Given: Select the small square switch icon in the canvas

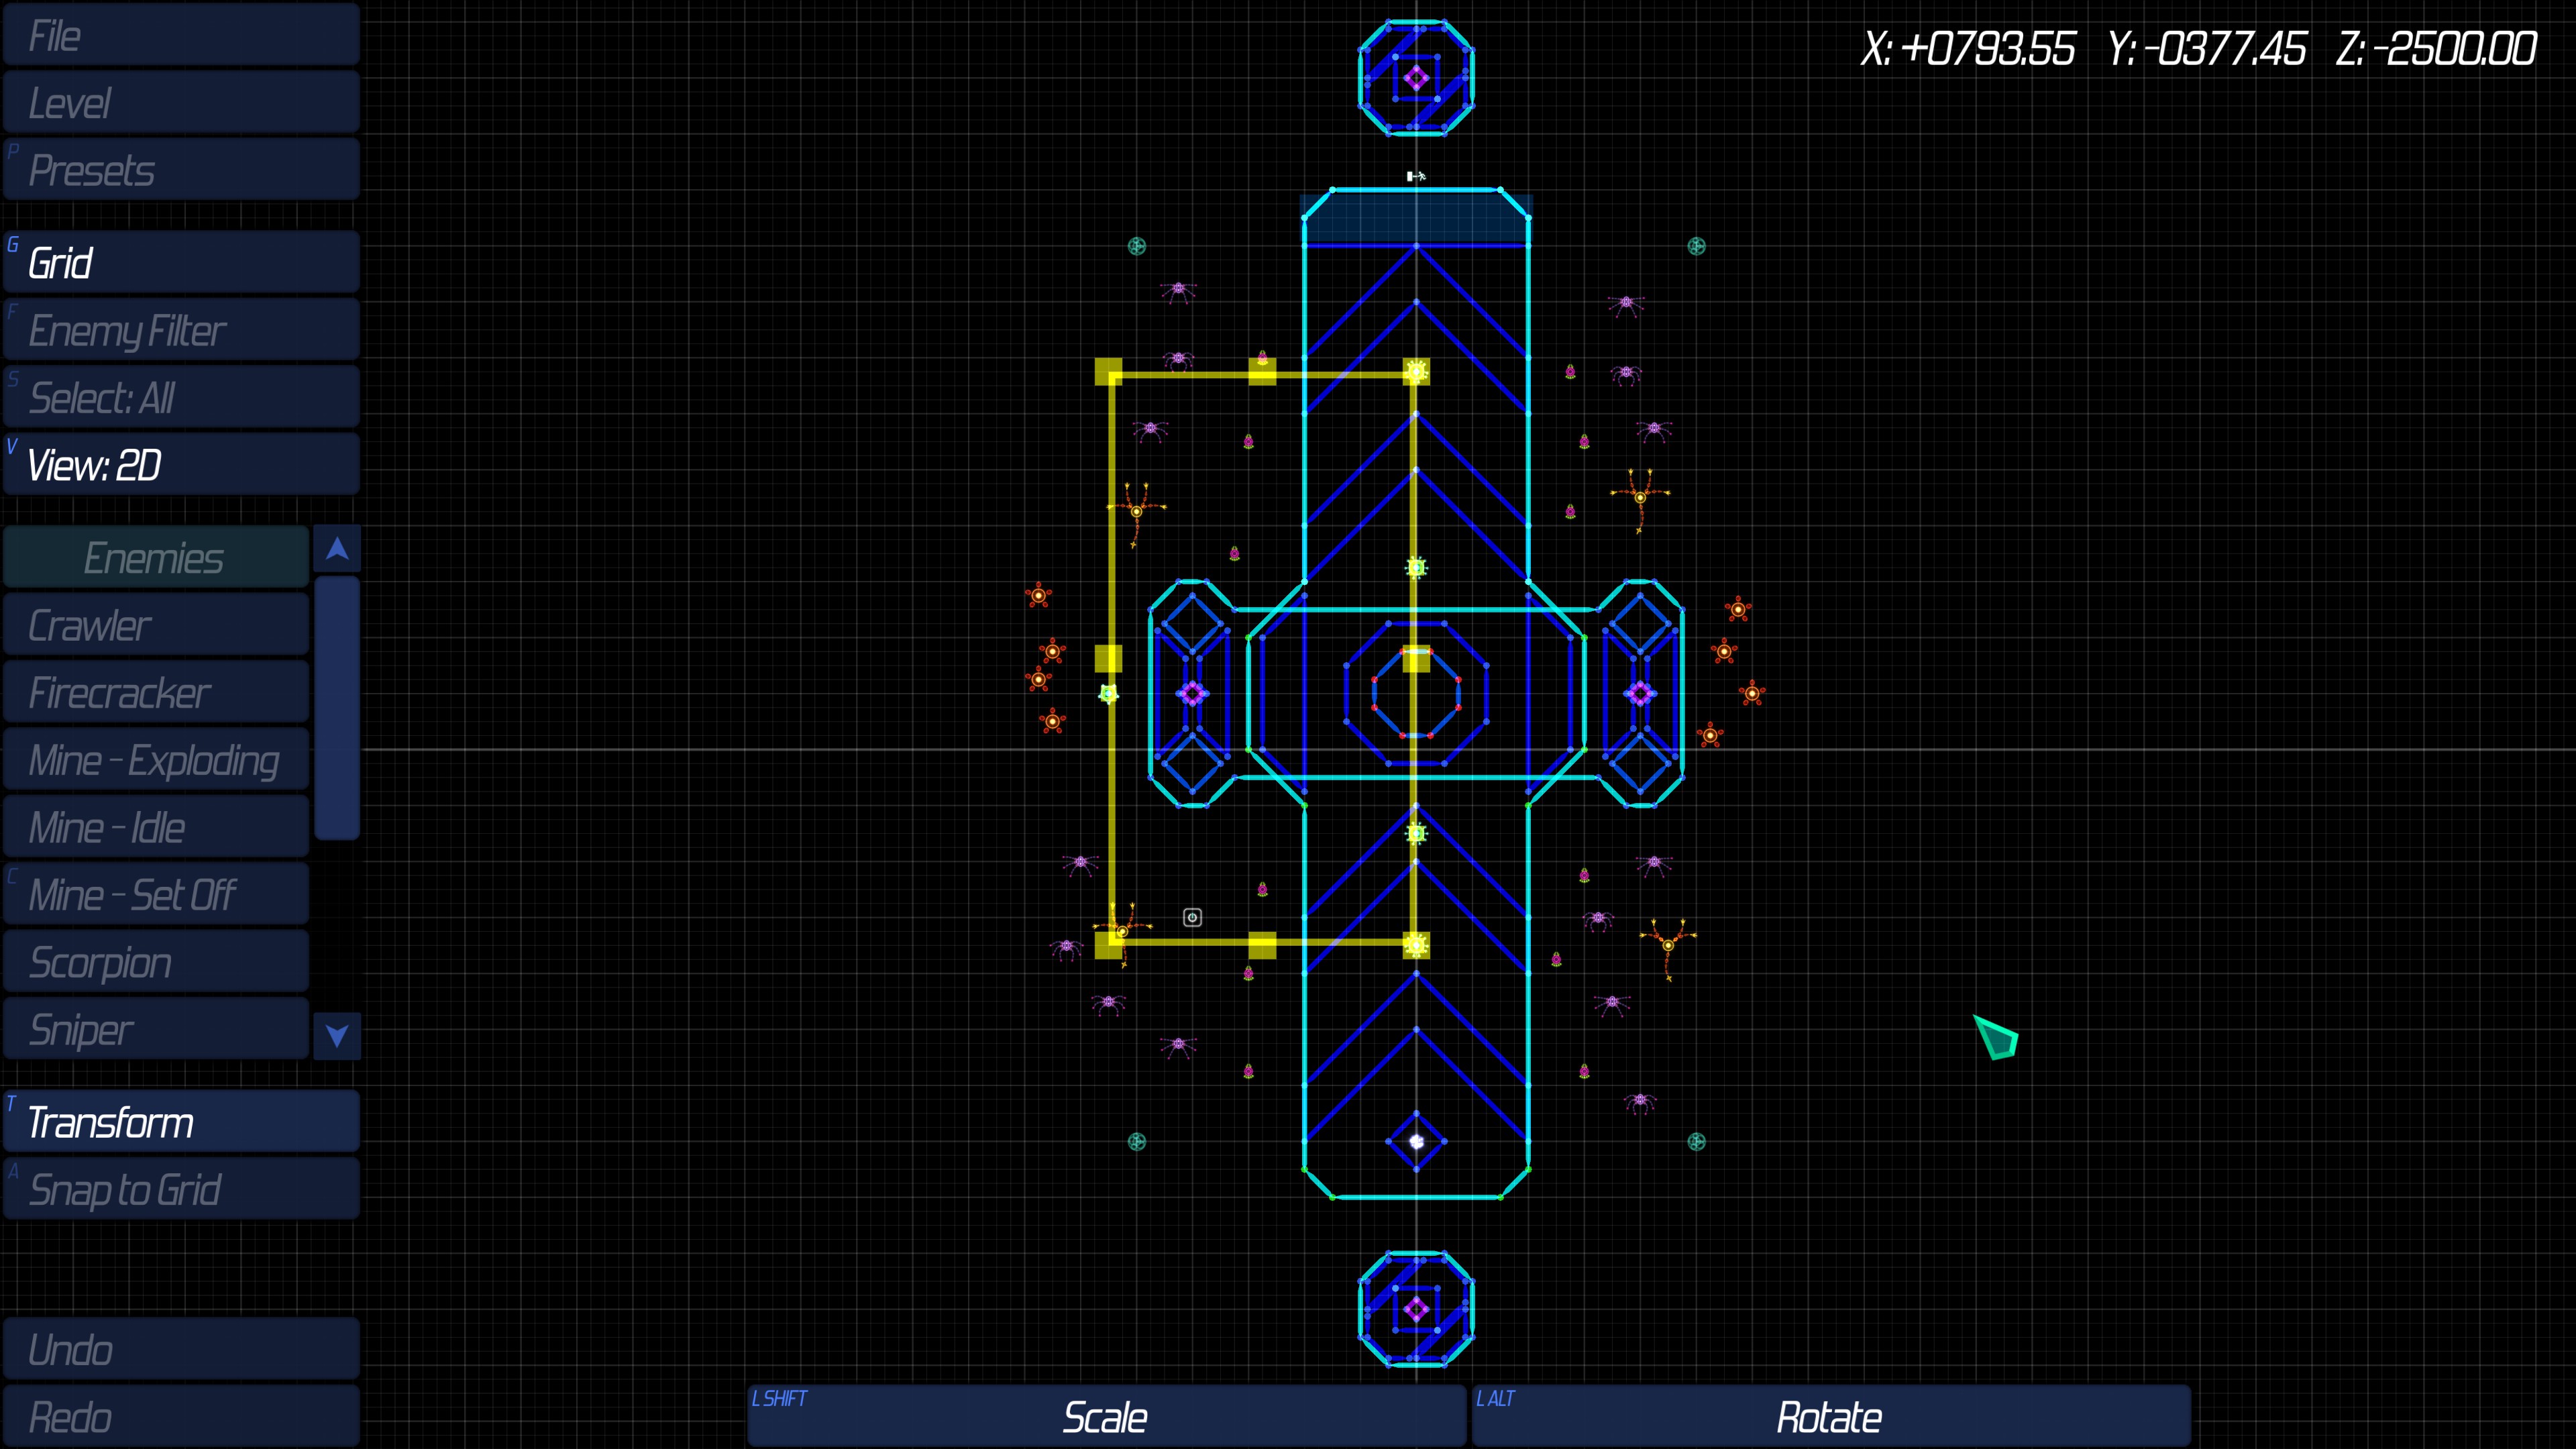Looking at the screenshot, I should (x=1192, y=917).
